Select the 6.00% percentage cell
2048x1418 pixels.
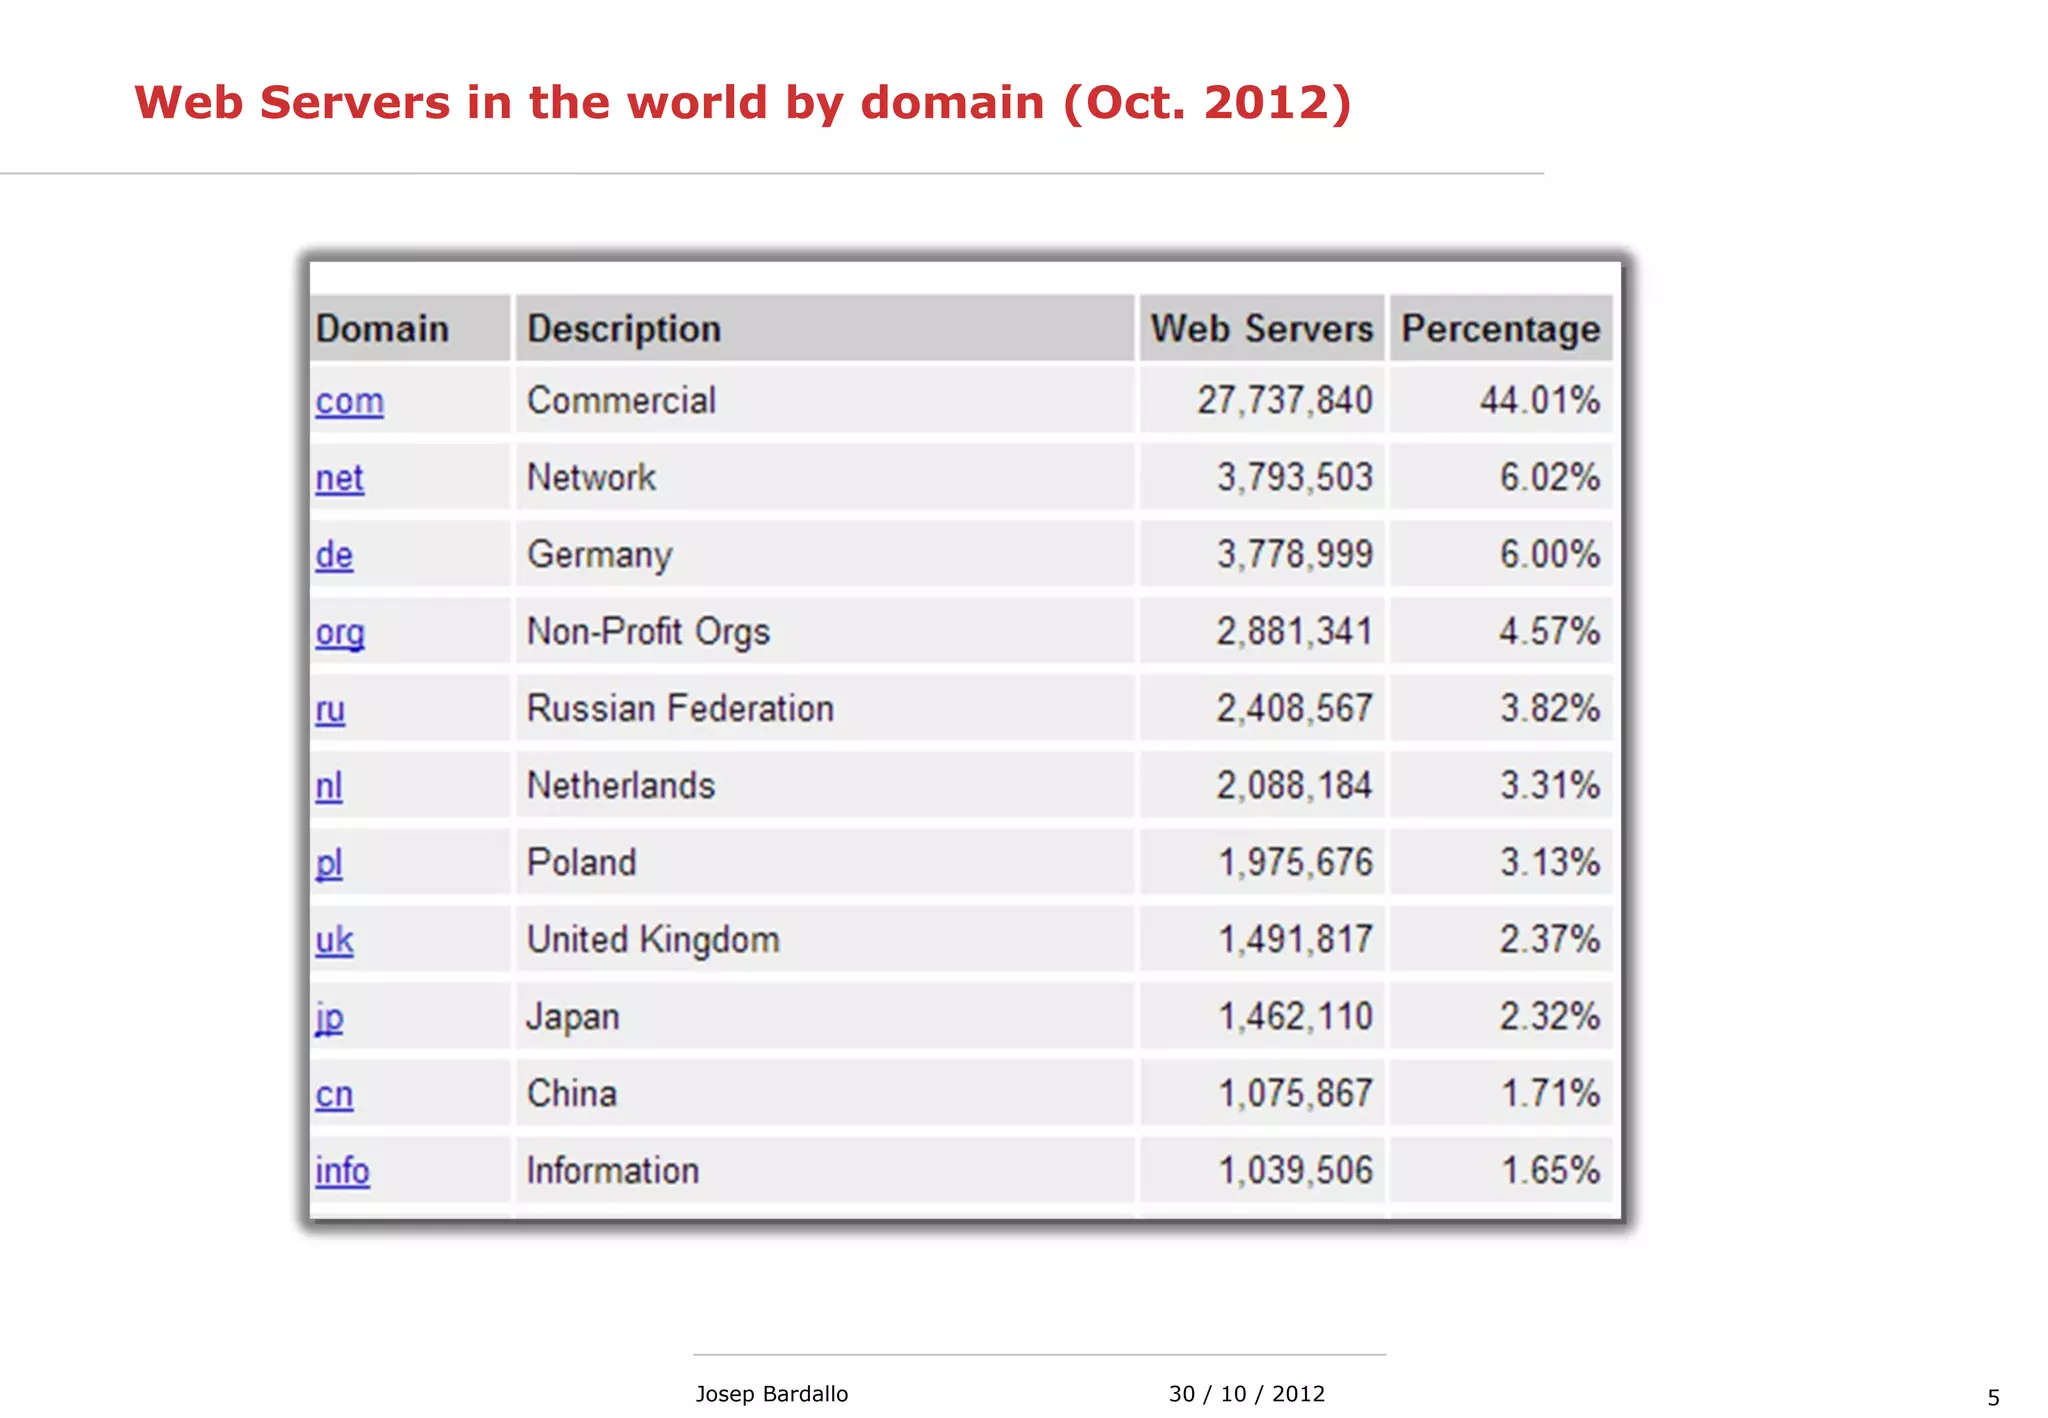tap(1501, 554)
